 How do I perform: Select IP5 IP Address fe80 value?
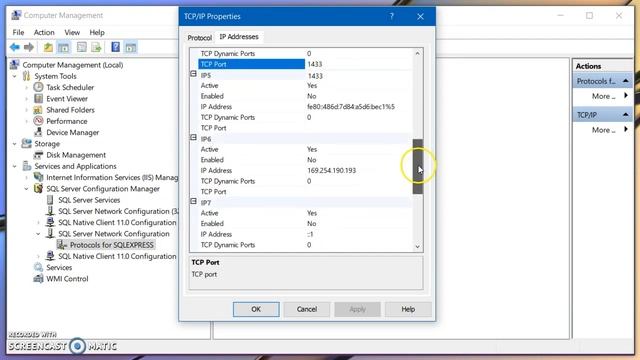351,107
